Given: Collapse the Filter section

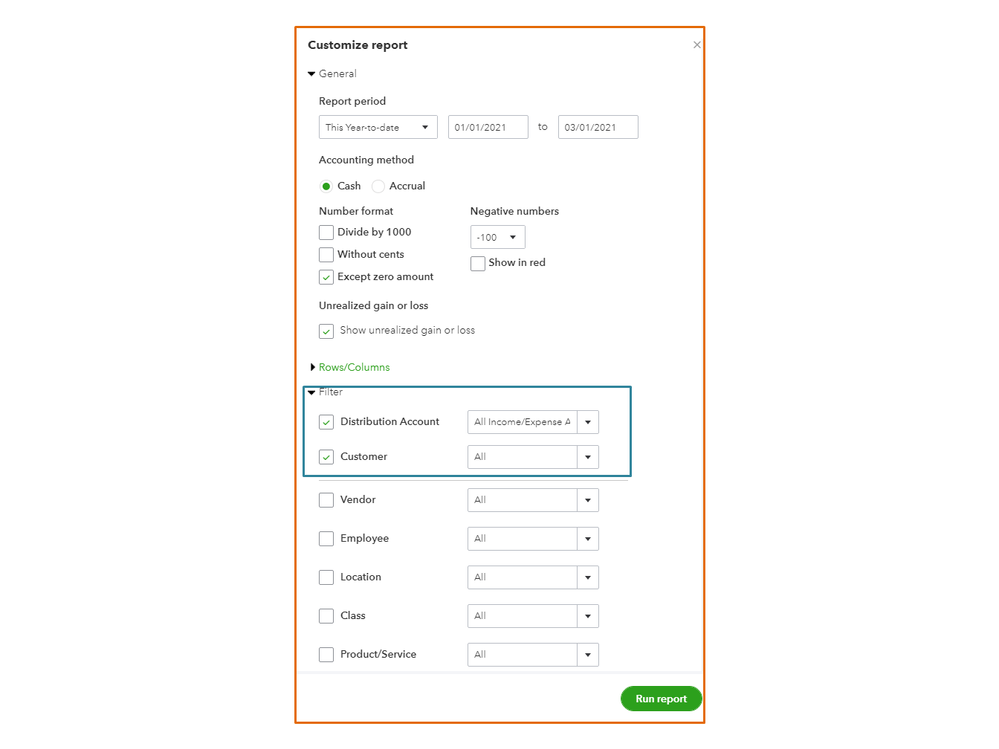Looking at the screenshot, I should click(312, 393).
